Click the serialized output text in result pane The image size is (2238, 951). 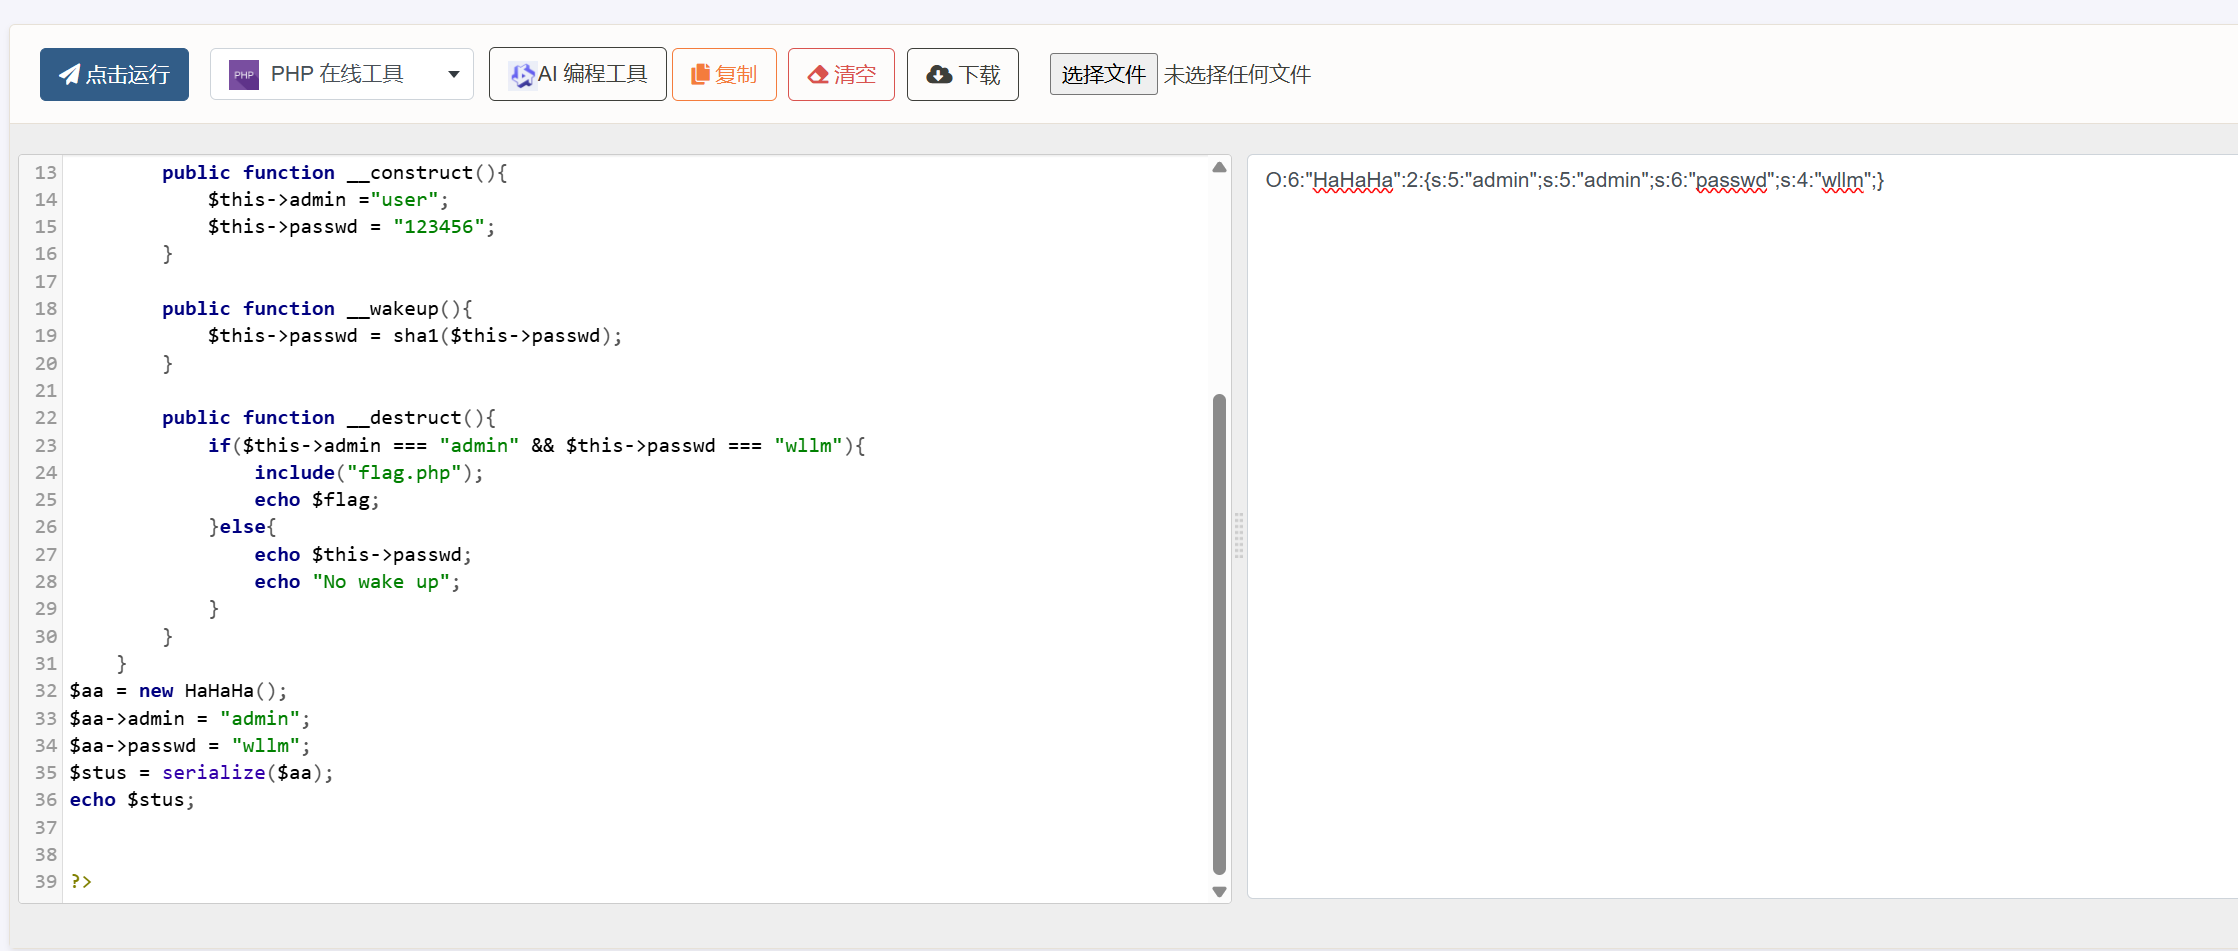[x=1574, y=180]
